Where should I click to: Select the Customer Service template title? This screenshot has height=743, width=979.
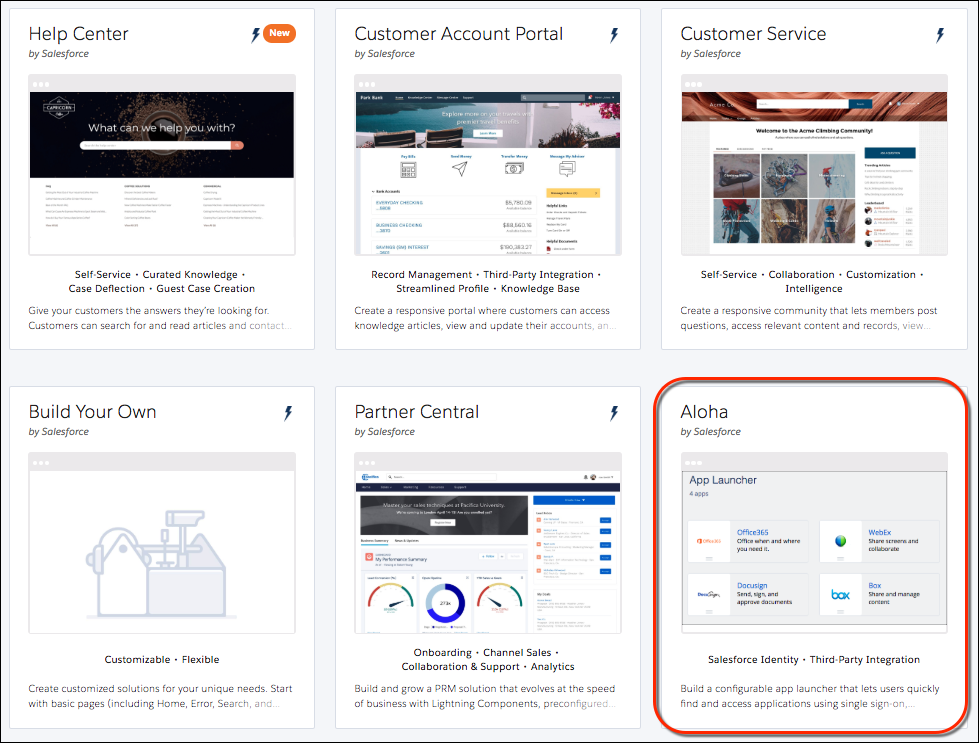click(754, 34)
